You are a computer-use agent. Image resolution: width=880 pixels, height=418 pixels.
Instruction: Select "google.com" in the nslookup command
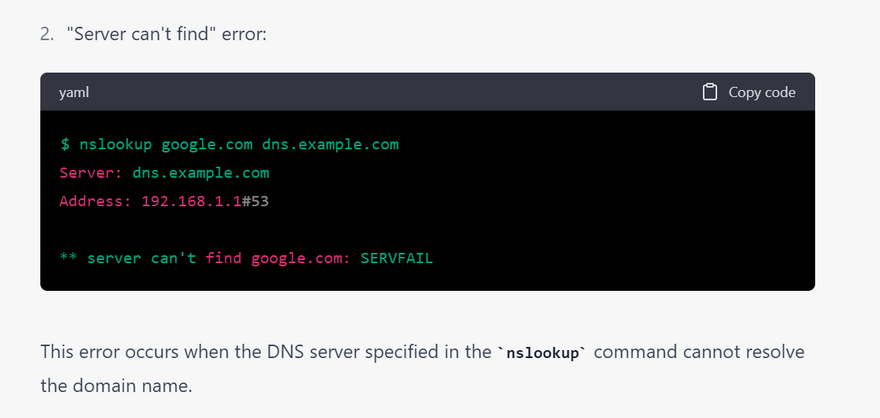point(207,144)
